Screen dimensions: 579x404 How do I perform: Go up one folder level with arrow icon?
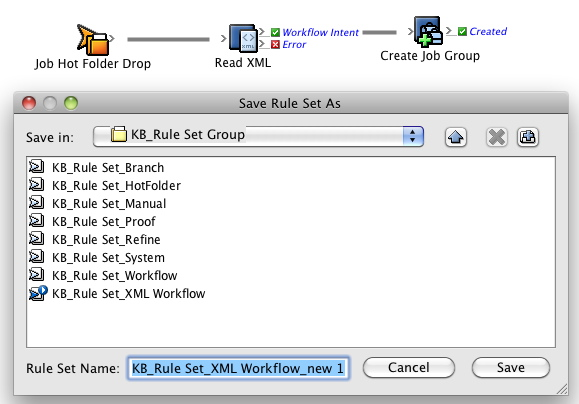point(456,137)
